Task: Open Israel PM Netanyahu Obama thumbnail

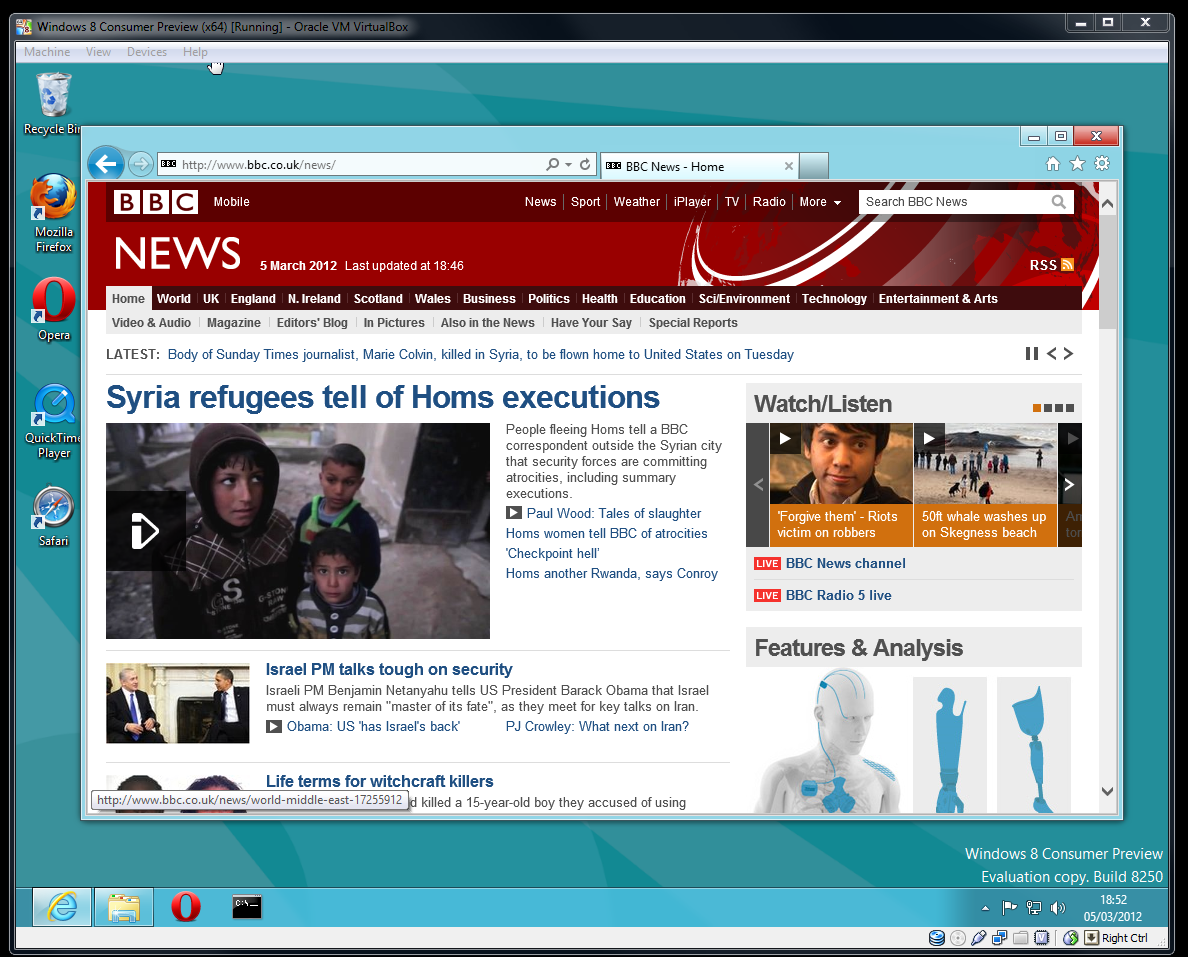Action: pos(177,703)
